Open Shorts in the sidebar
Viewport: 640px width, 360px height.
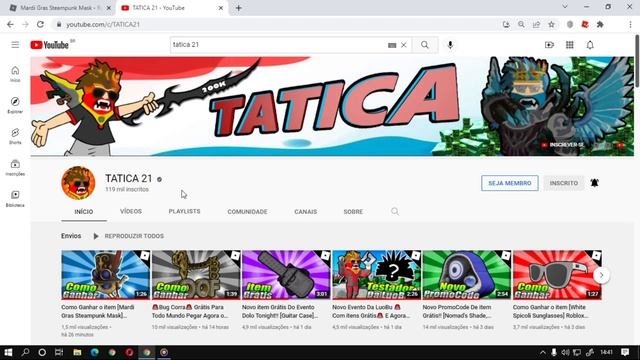[x=15, y=136]
